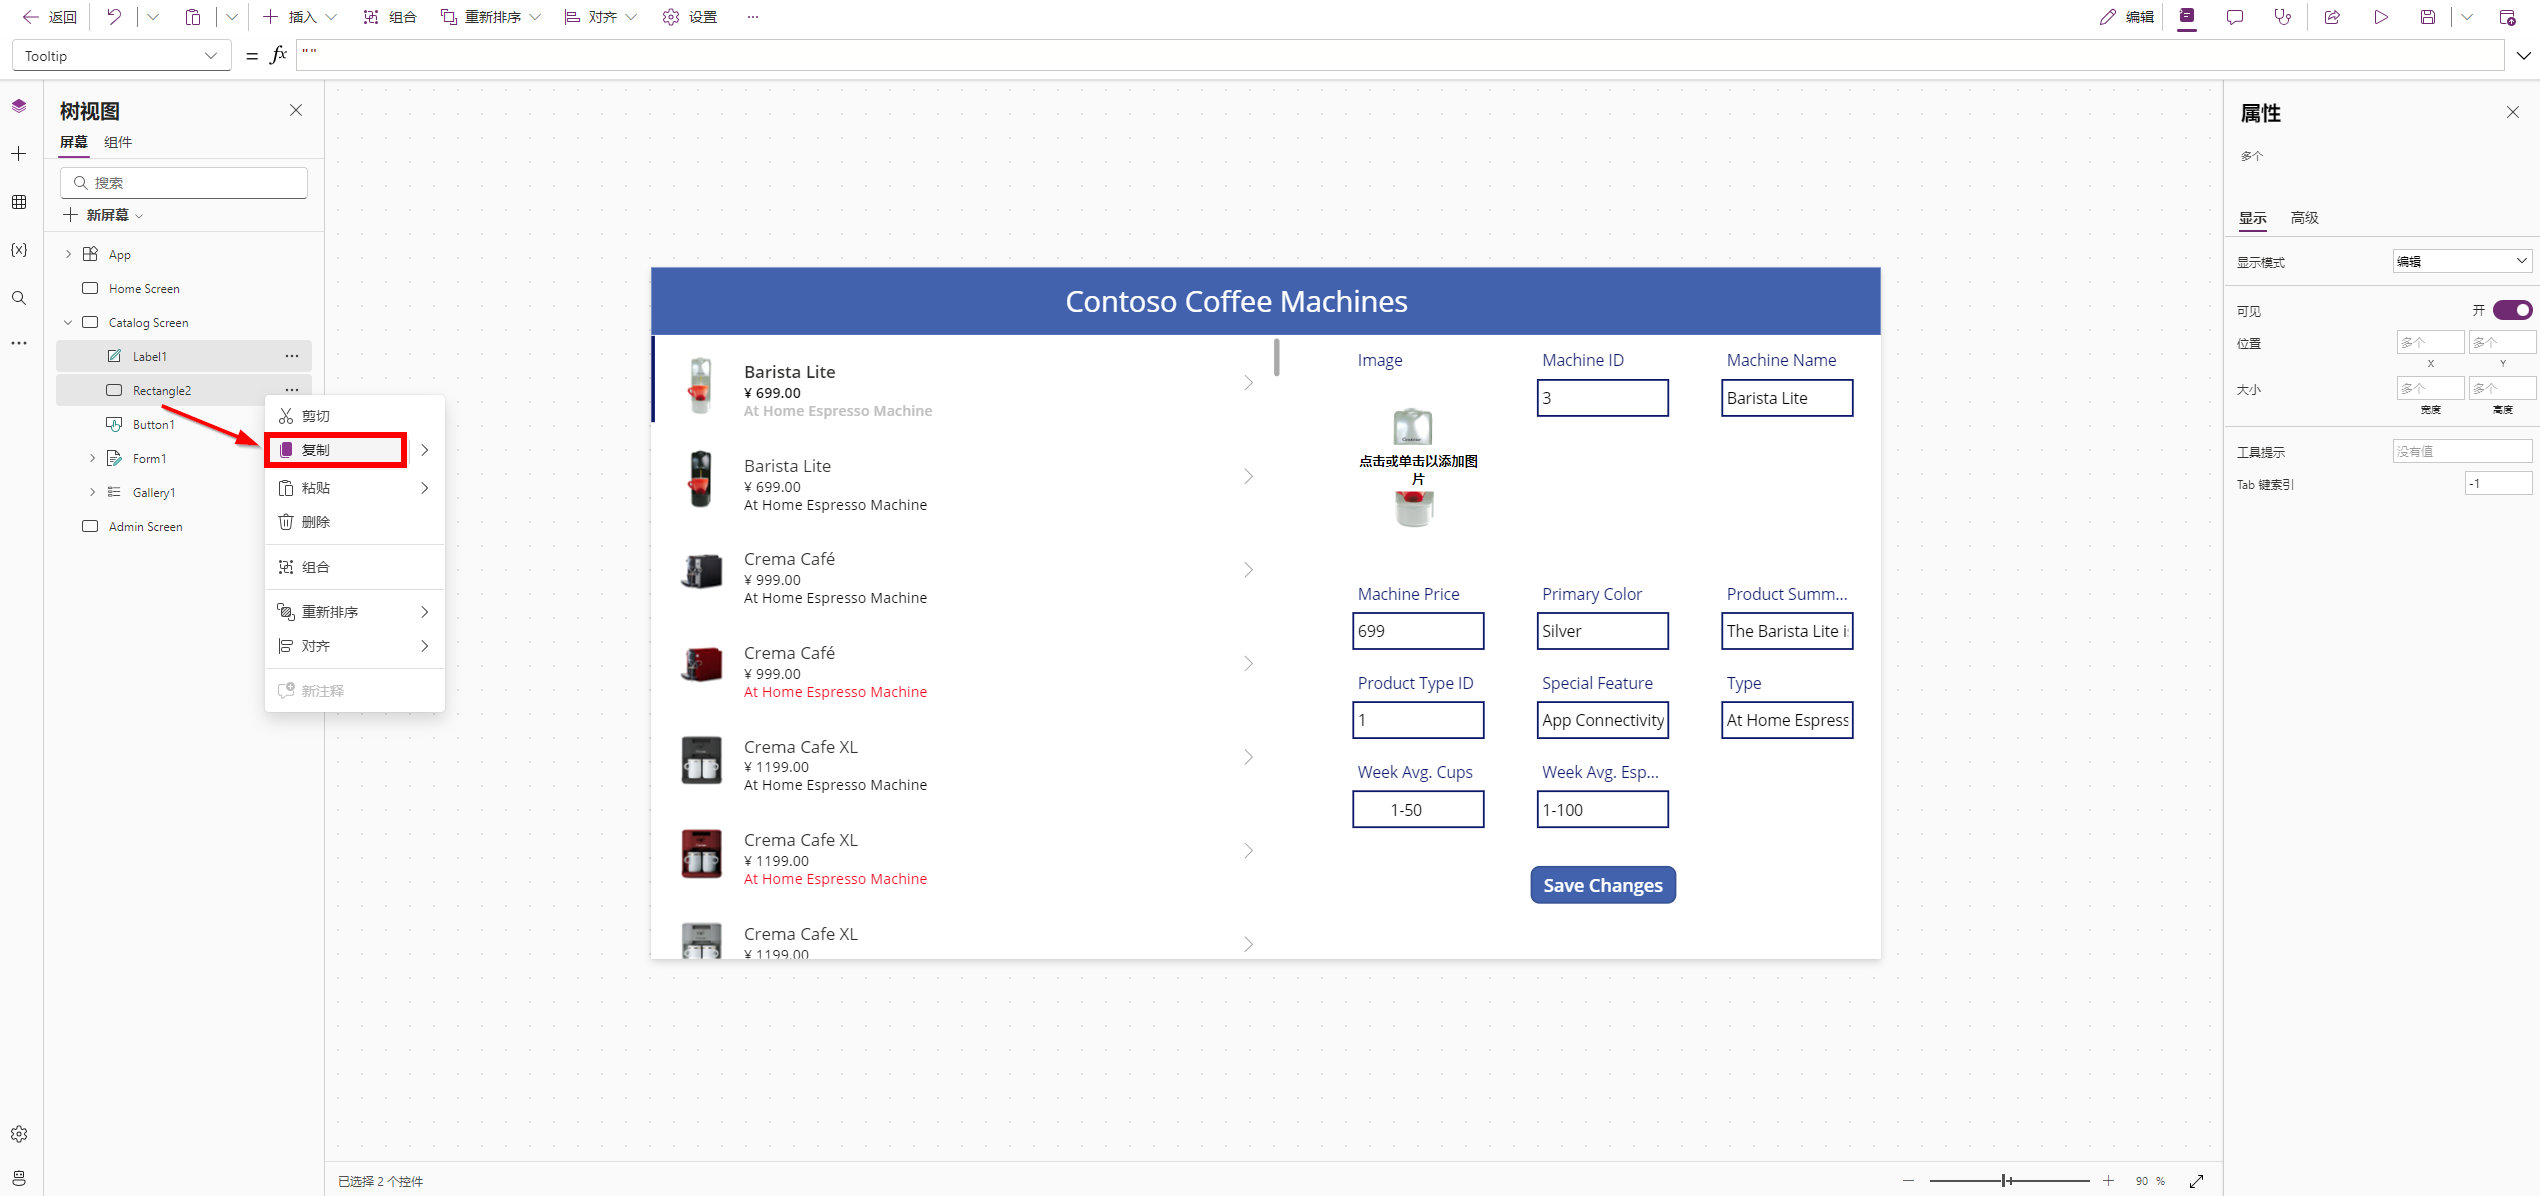Open the 显示模式 display mode dropdown

pos(2461,261)
